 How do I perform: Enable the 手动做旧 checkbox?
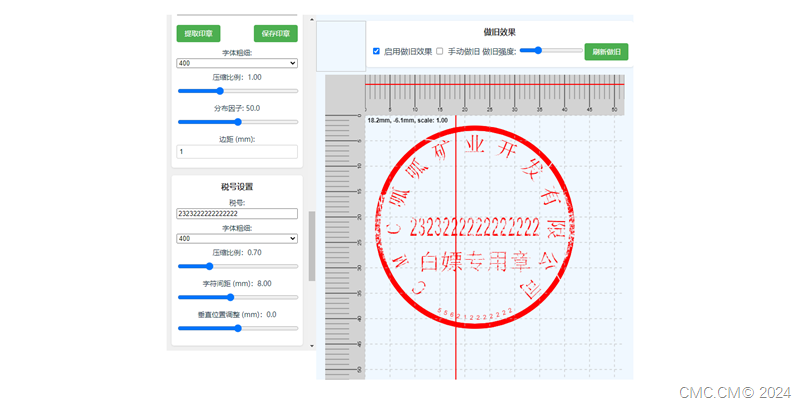(440, 51)
